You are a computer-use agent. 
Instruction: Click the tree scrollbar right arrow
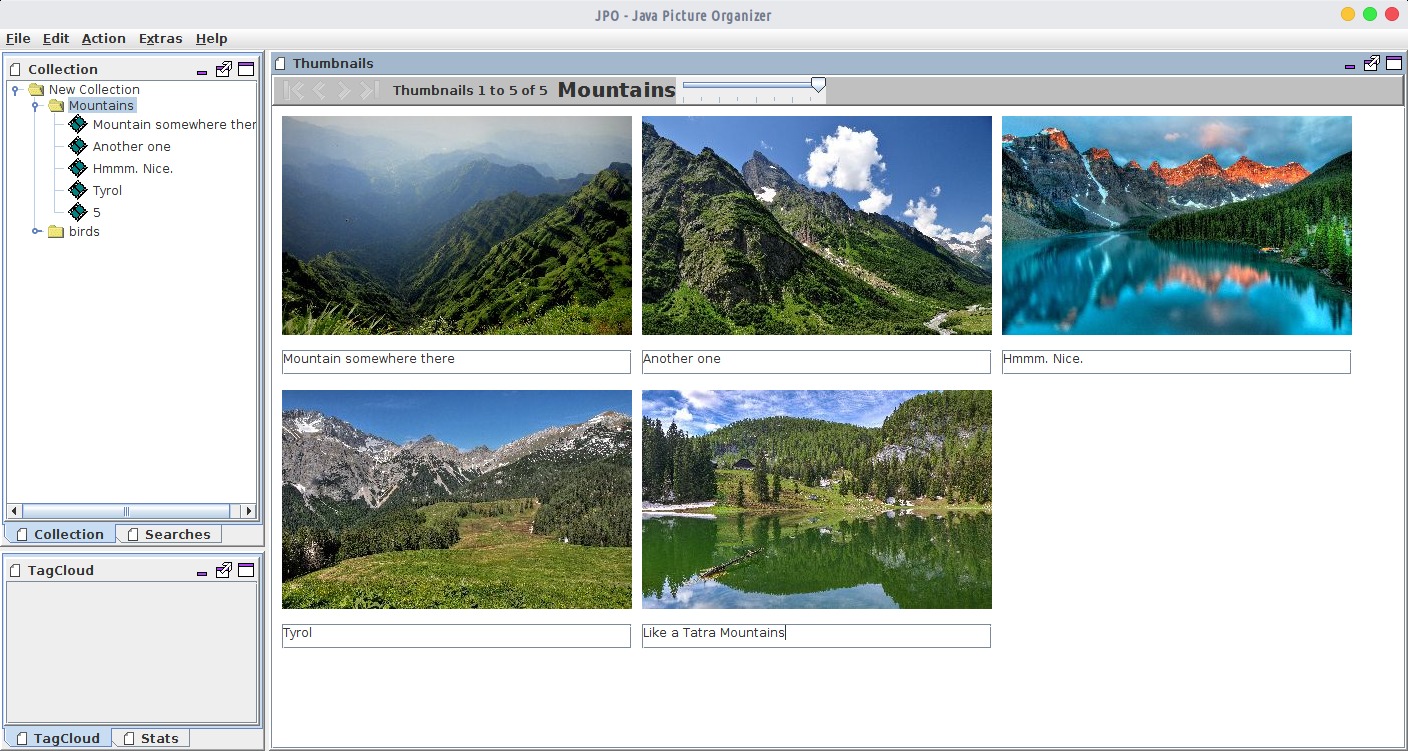[249, 511]
